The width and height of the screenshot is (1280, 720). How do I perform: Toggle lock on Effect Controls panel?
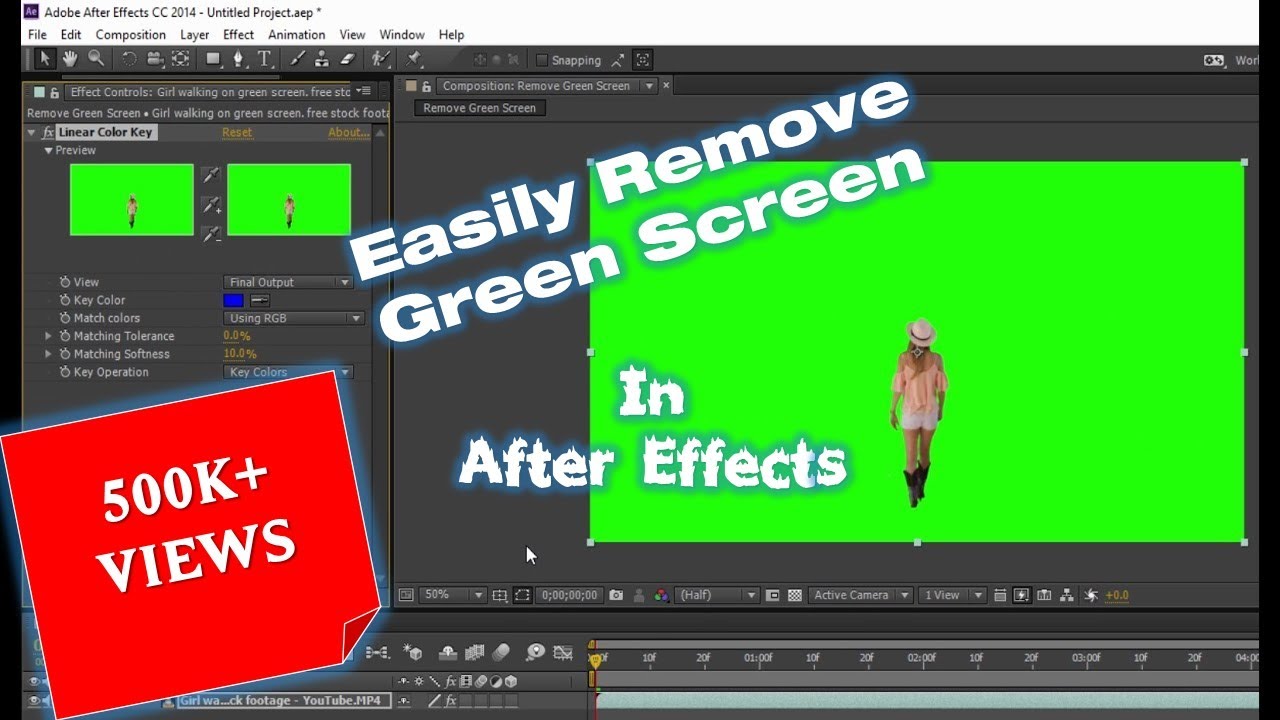pyautogui.click(x=55, y=92)
